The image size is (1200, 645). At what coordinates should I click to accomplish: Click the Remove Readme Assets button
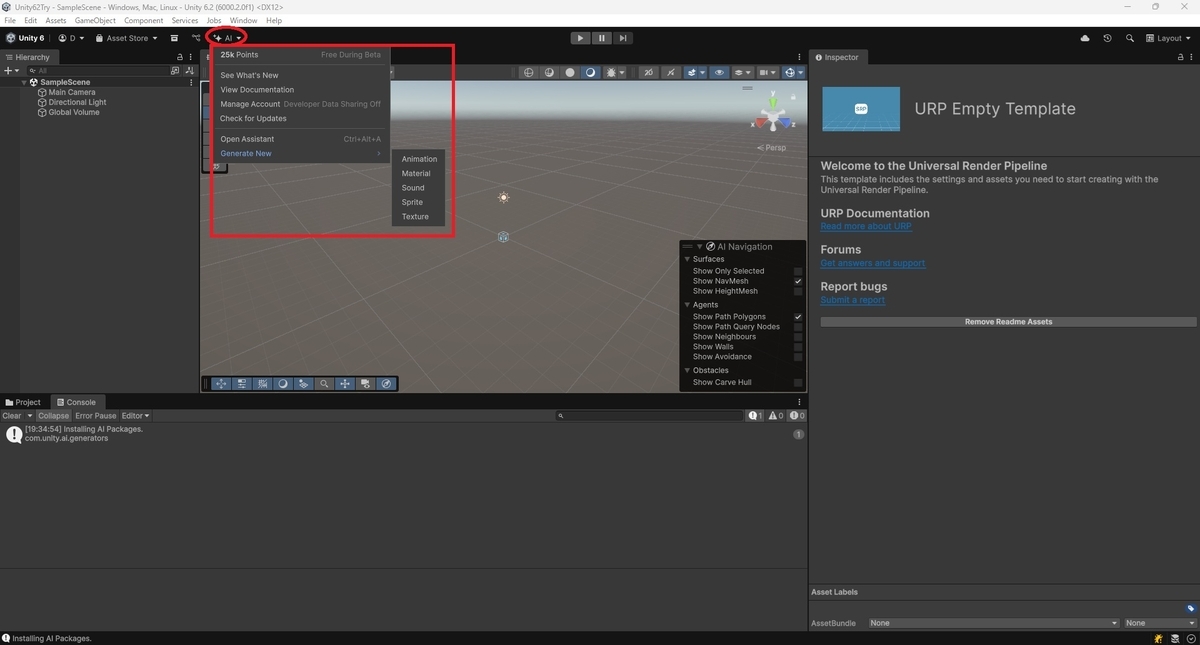pos(1007,321)
